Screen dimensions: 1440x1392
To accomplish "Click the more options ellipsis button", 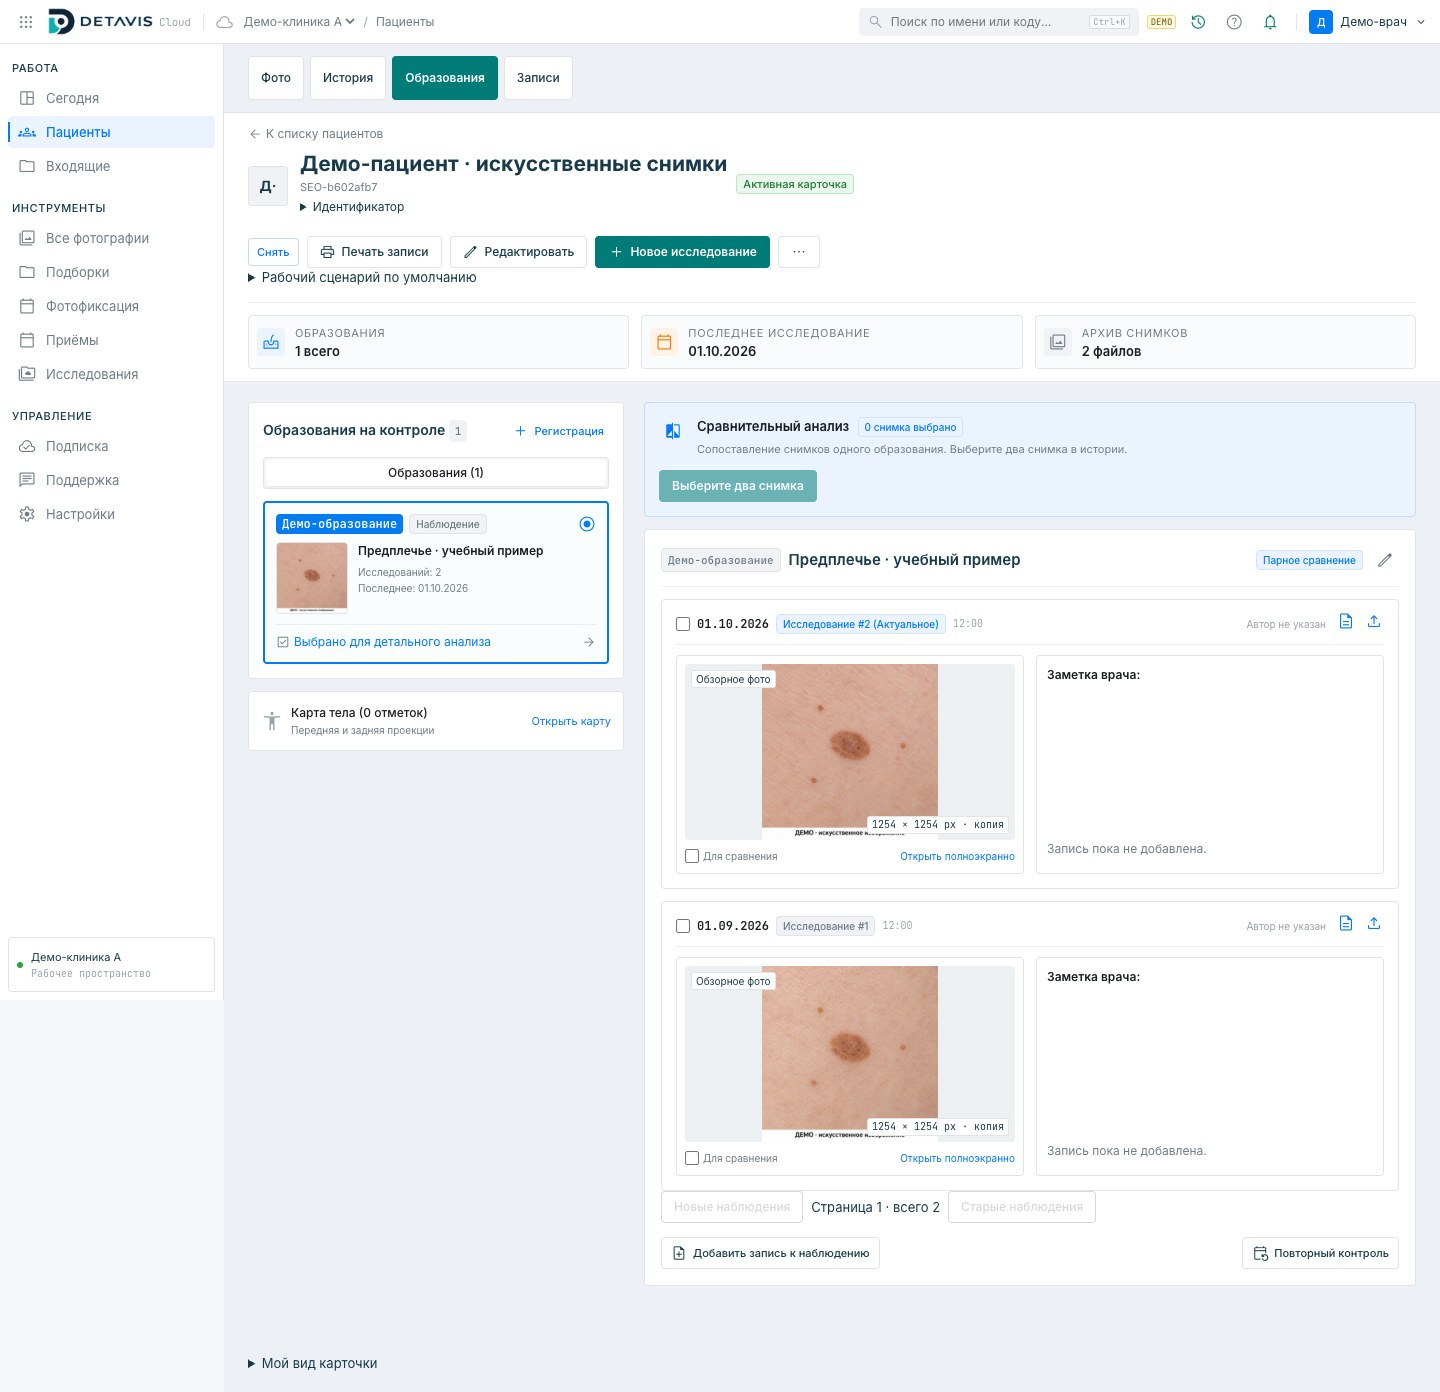I will coord(799,252).
